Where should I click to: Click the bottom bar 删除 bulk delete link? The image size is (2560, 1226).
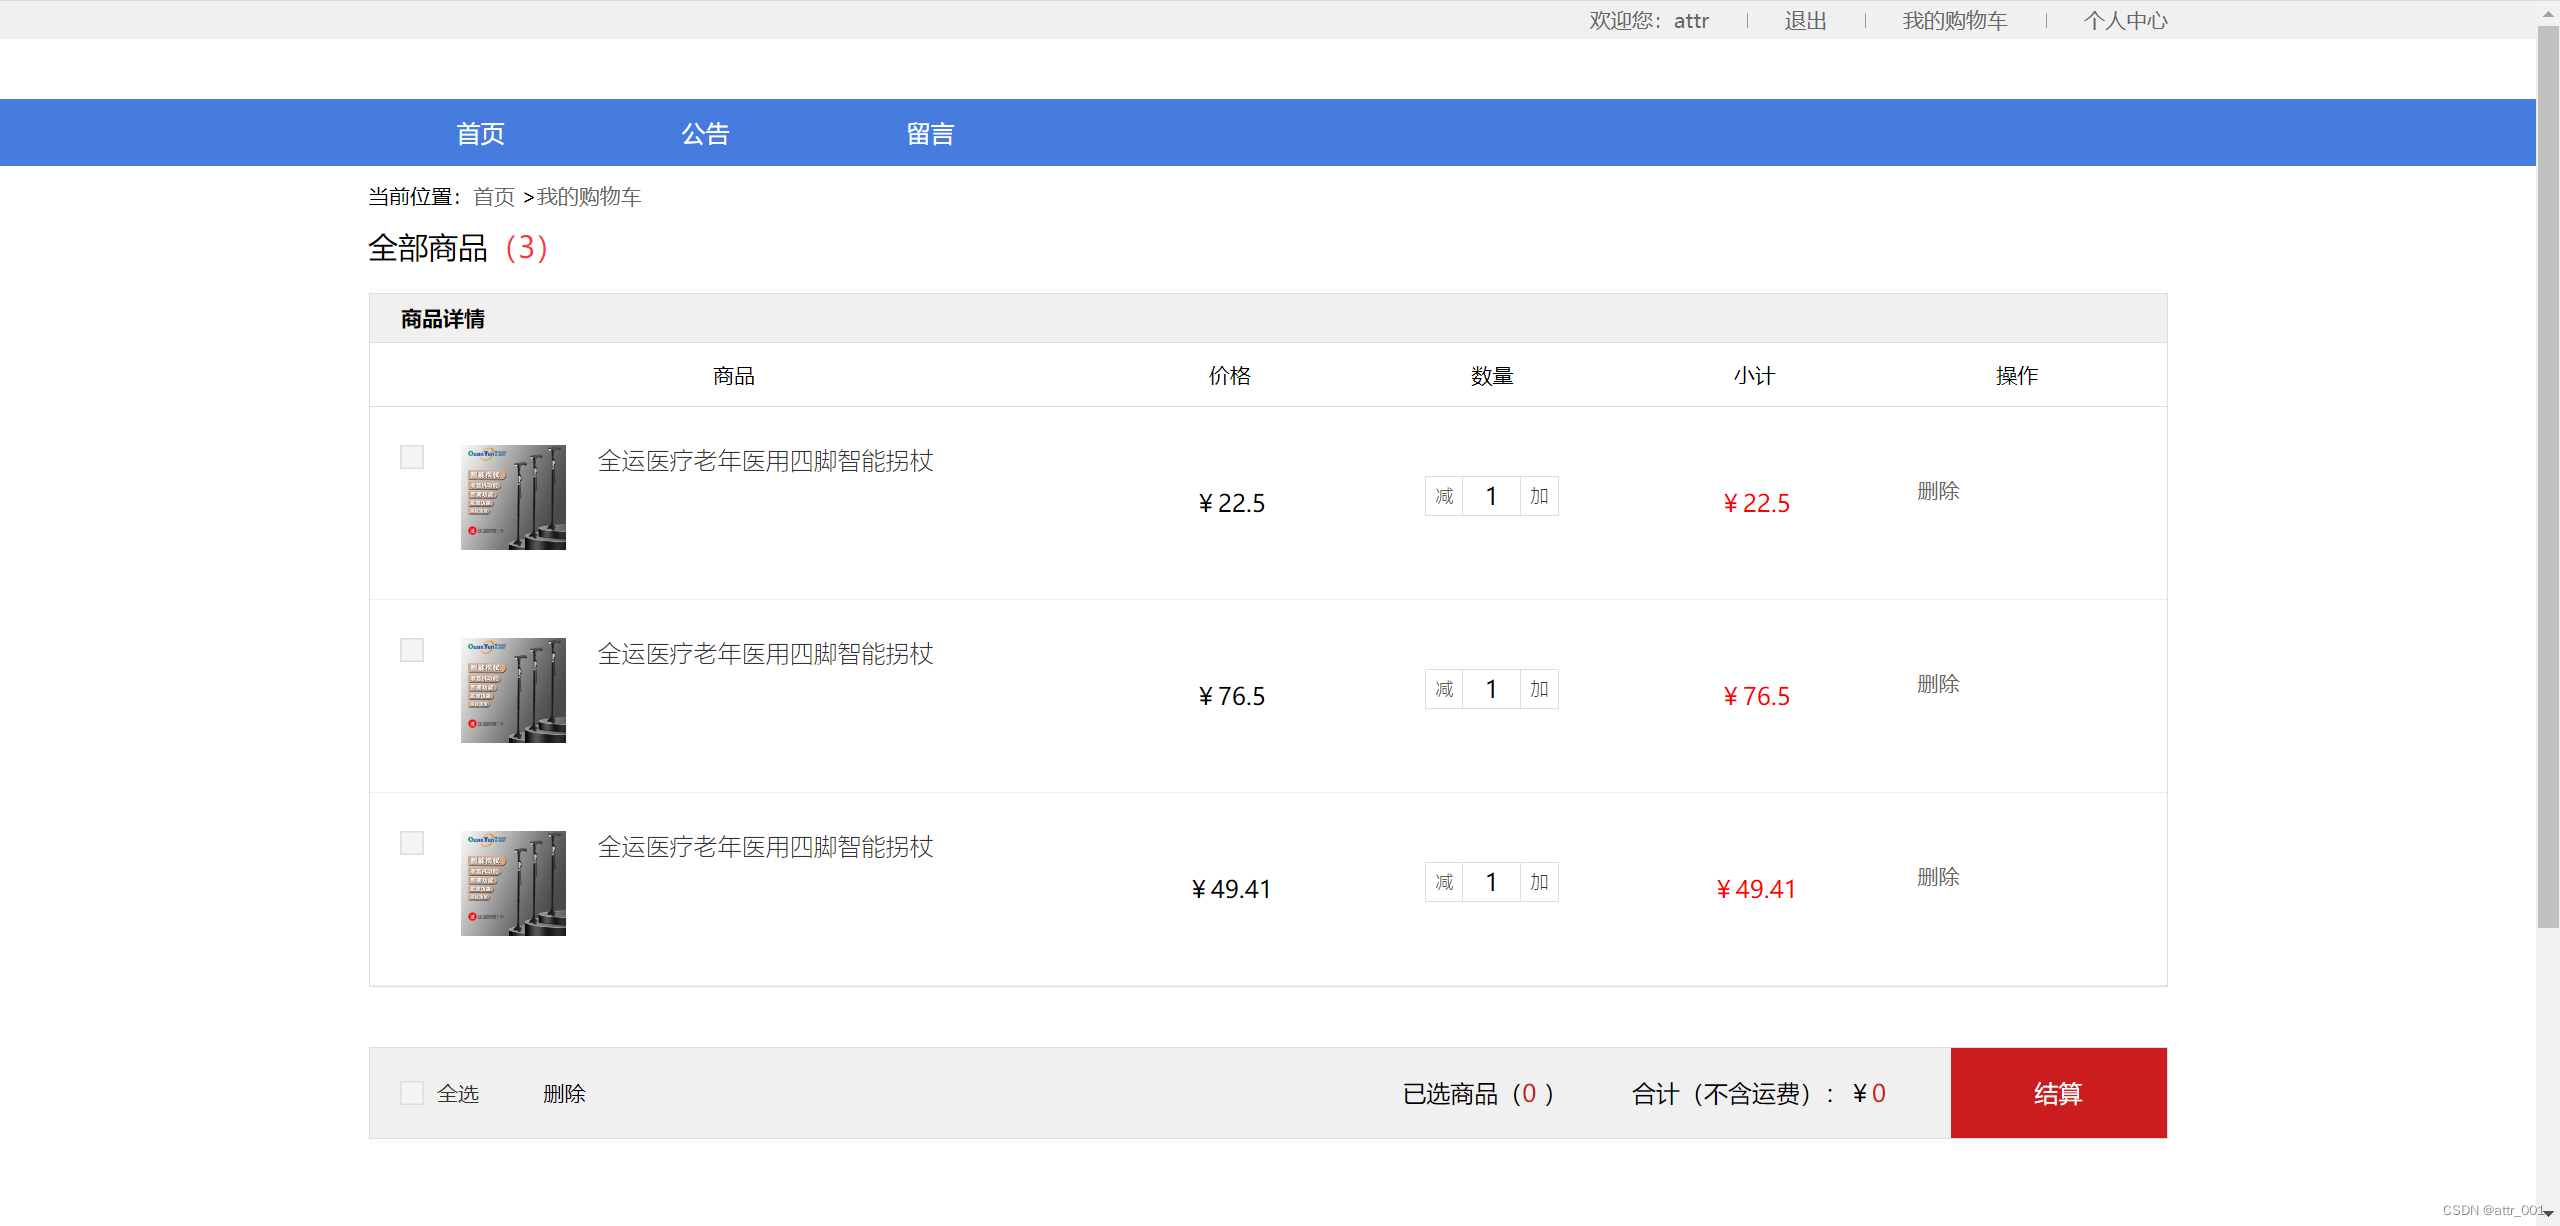564,1094
